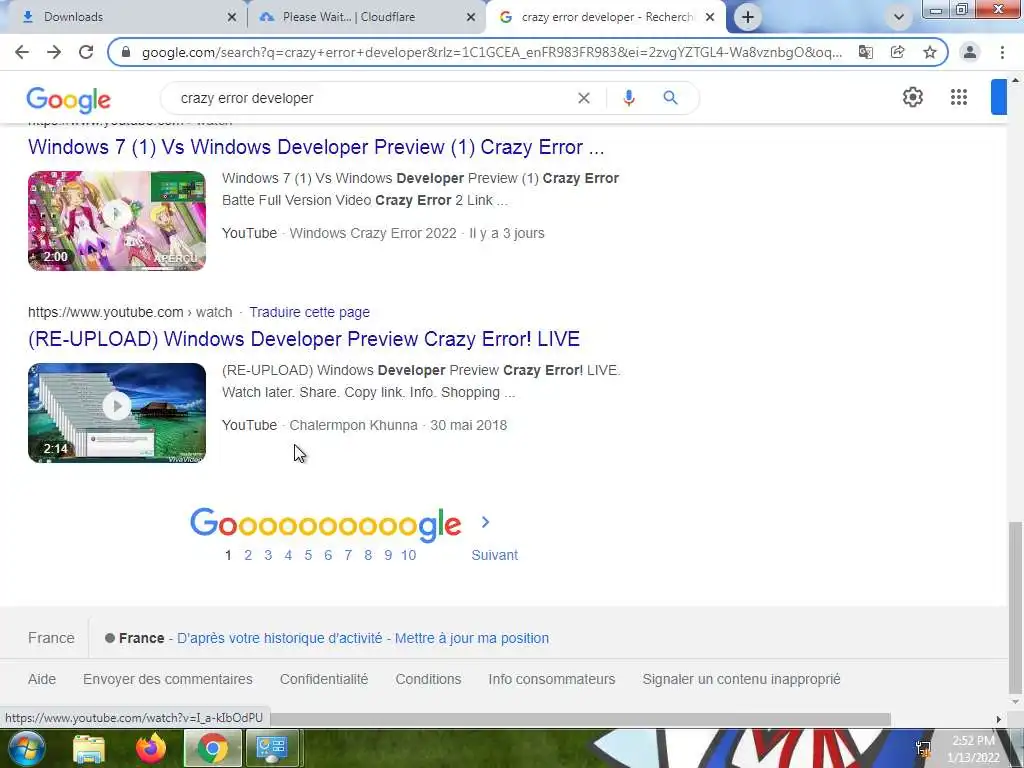The image size is (1024, 768).
Task: Open the Windows Start button
Action: coord(26,748)
